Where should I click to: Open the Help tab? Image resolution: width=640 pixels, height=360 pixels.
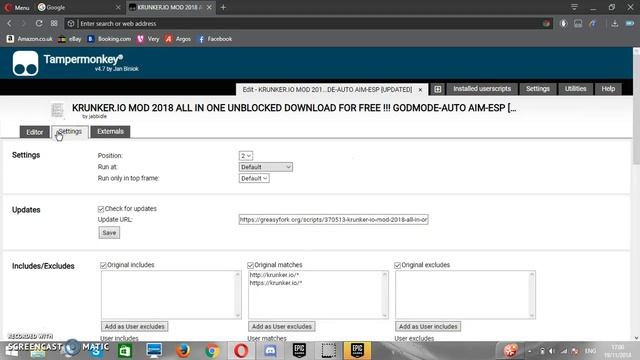[x=608, y=89]
